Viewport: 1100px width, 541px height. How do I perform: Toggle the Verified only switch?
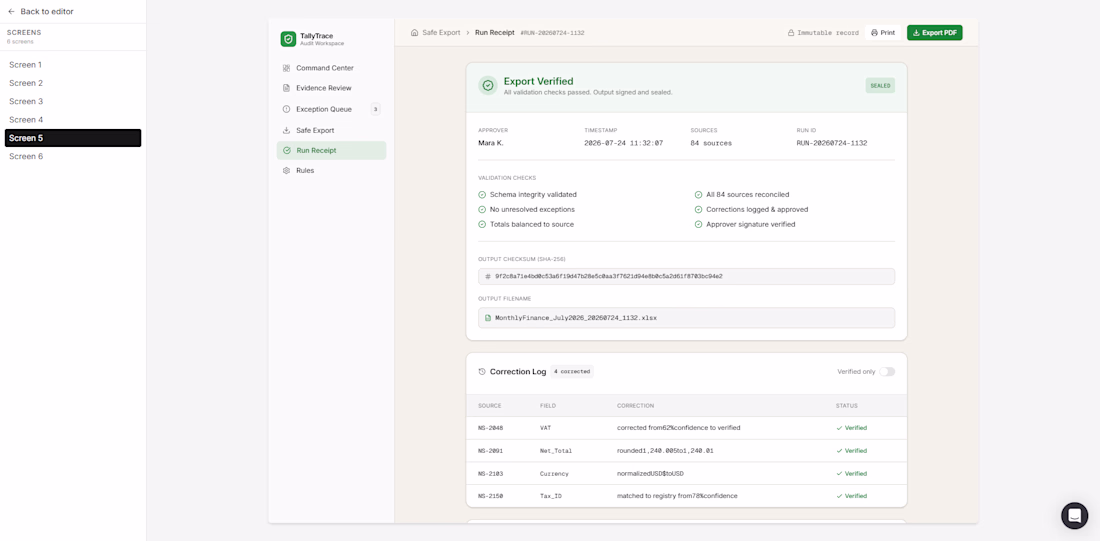click(x=887, y=372)
